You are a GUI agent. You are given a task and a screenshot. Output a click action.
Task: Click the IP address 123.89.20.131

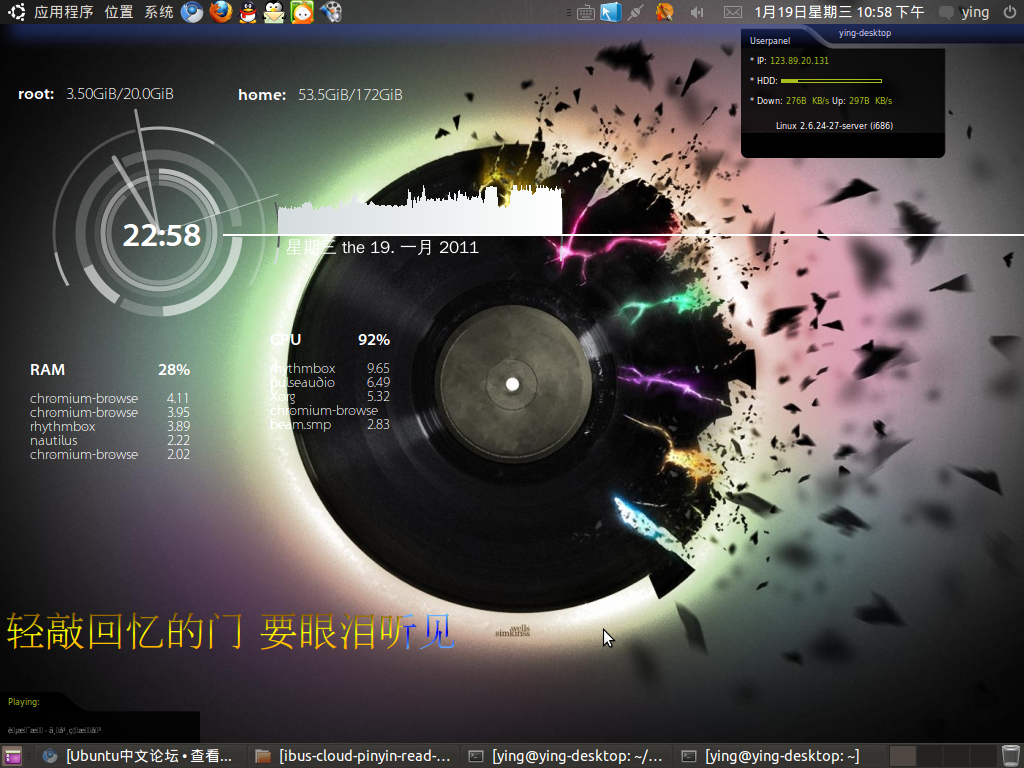coord(799,61)
